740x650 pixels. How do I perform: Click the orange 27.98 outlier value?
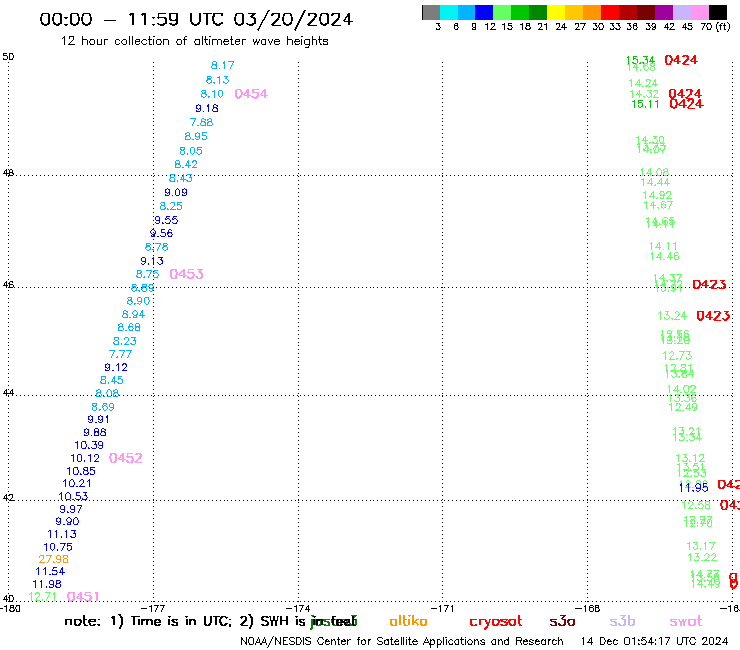pyautogui.click(x=53, y=559)
